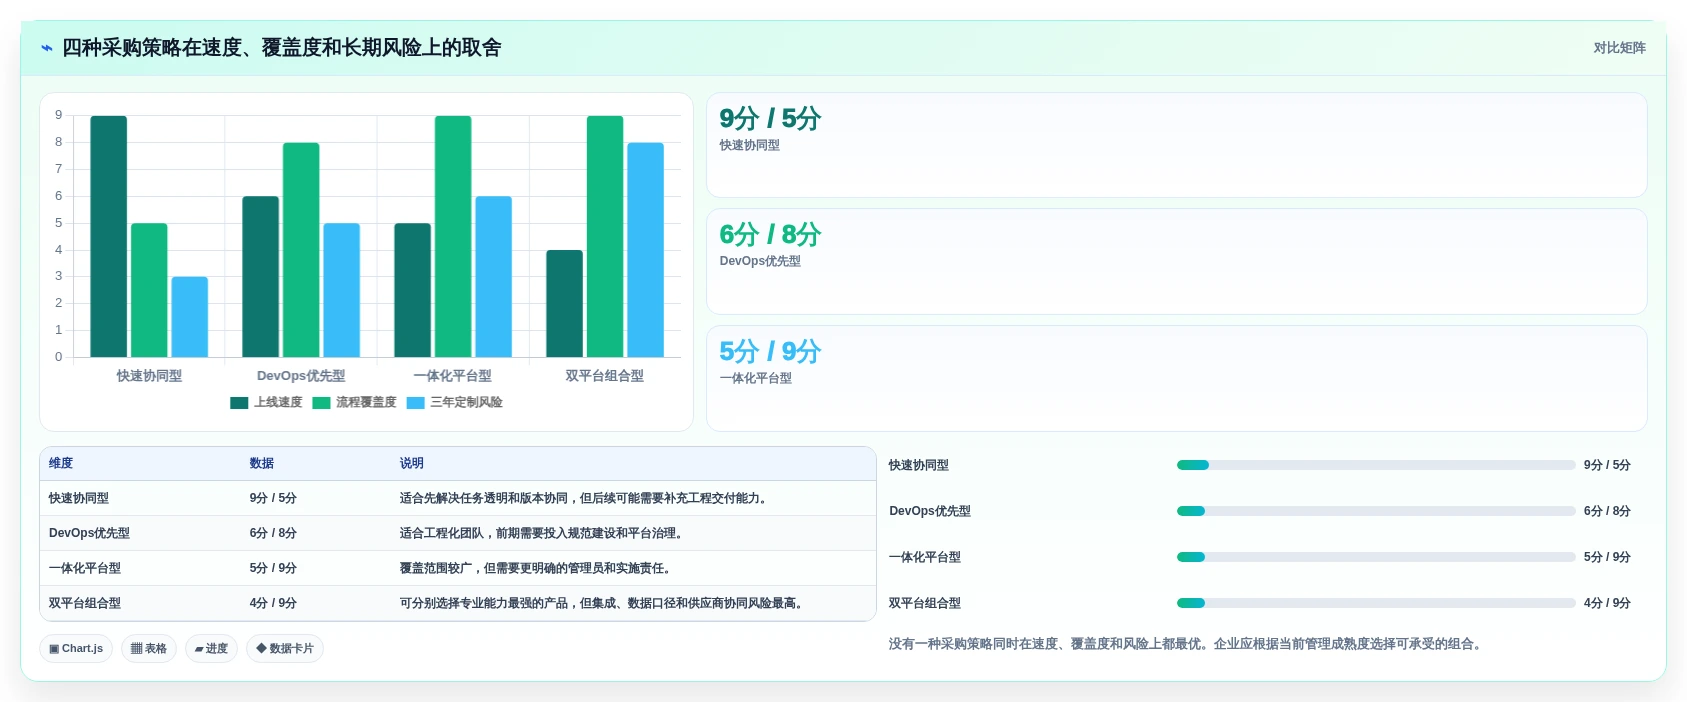The image size is (1687, 702).
Task: Click the 9分 / 5分 value beside the progress bar
Action: point(1607,466)
